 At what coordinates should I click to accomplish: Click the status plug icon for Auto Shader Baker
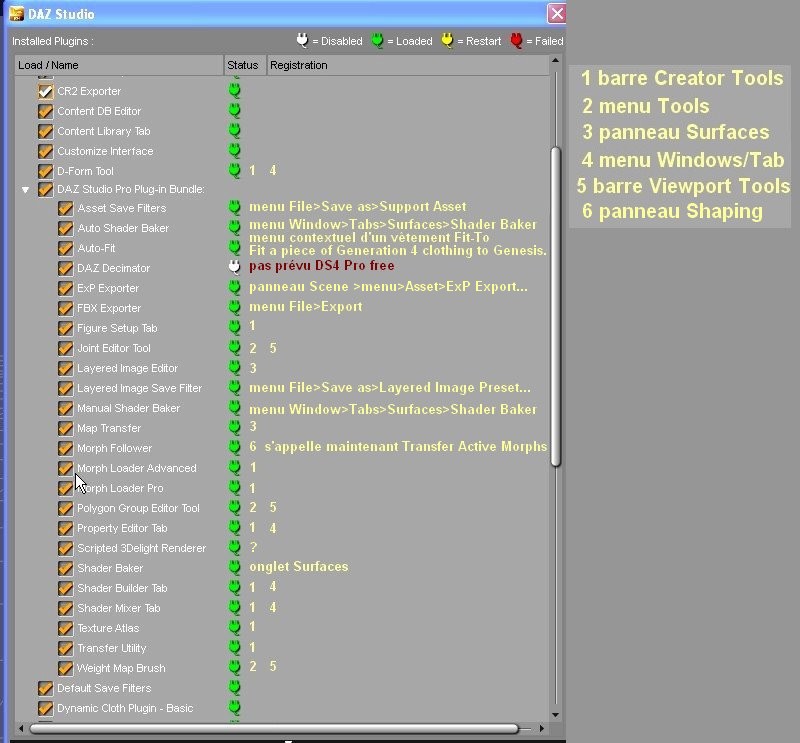[x=234, y=228]
